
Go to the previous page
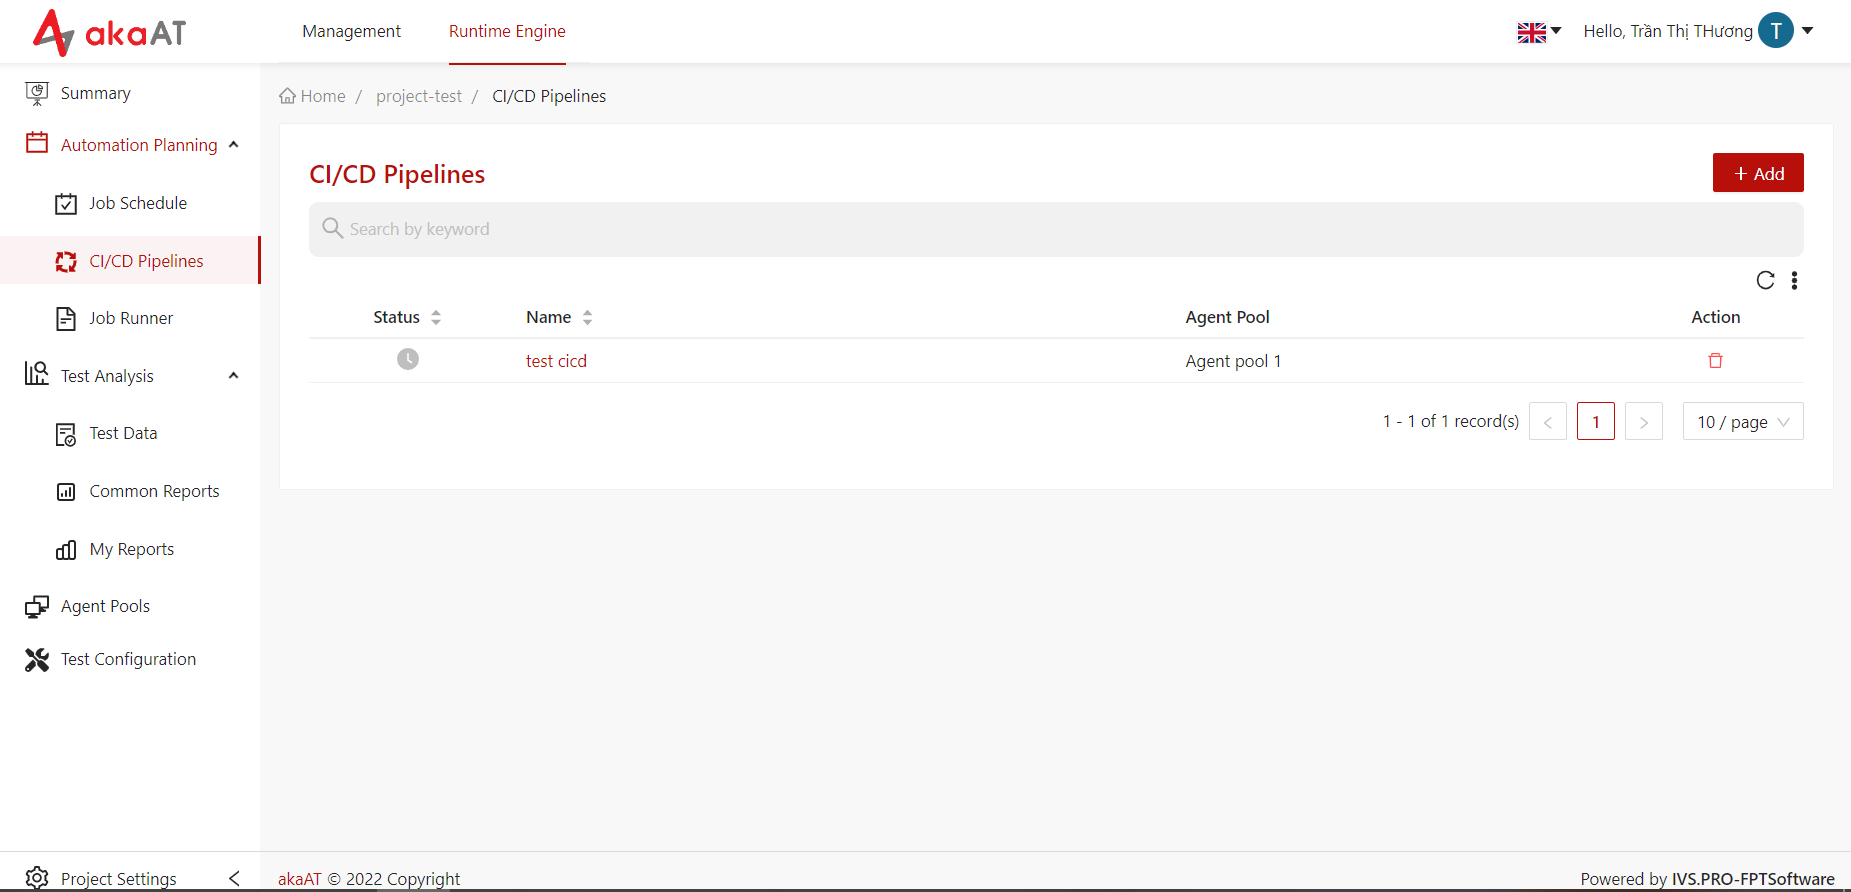point(1547,421)
